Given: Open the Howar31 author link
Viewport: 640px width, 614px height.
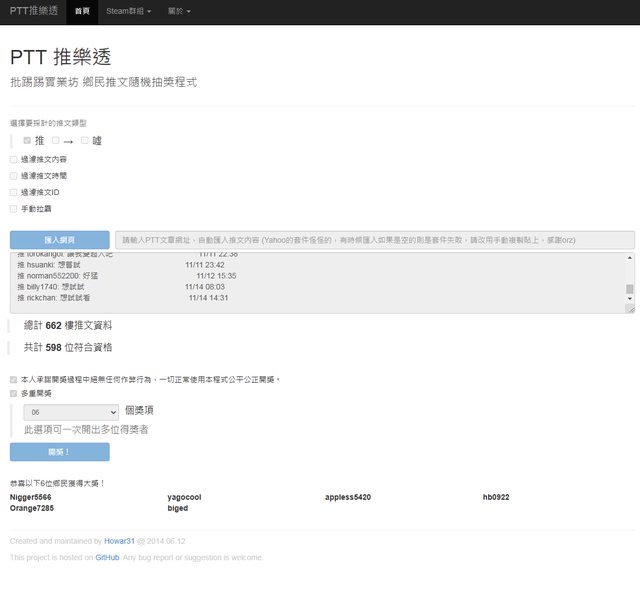Looking at the screenshot, I should click(x=119, y=541).
